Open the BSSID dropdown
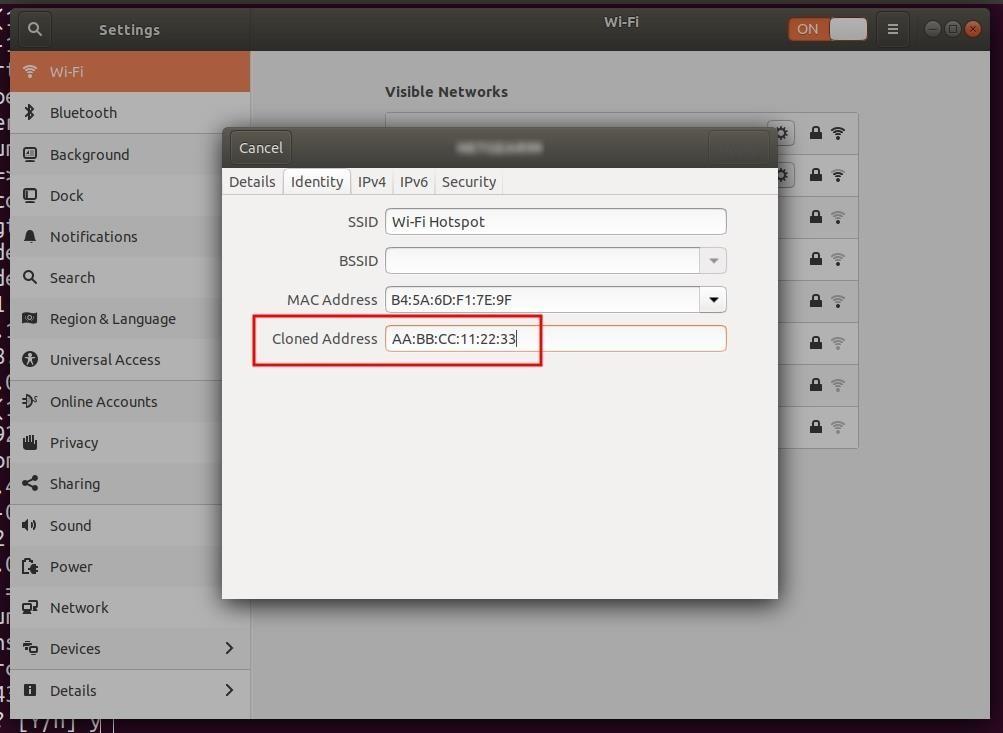This screenshot has width=1003, height=733. [x=713, y=260]
